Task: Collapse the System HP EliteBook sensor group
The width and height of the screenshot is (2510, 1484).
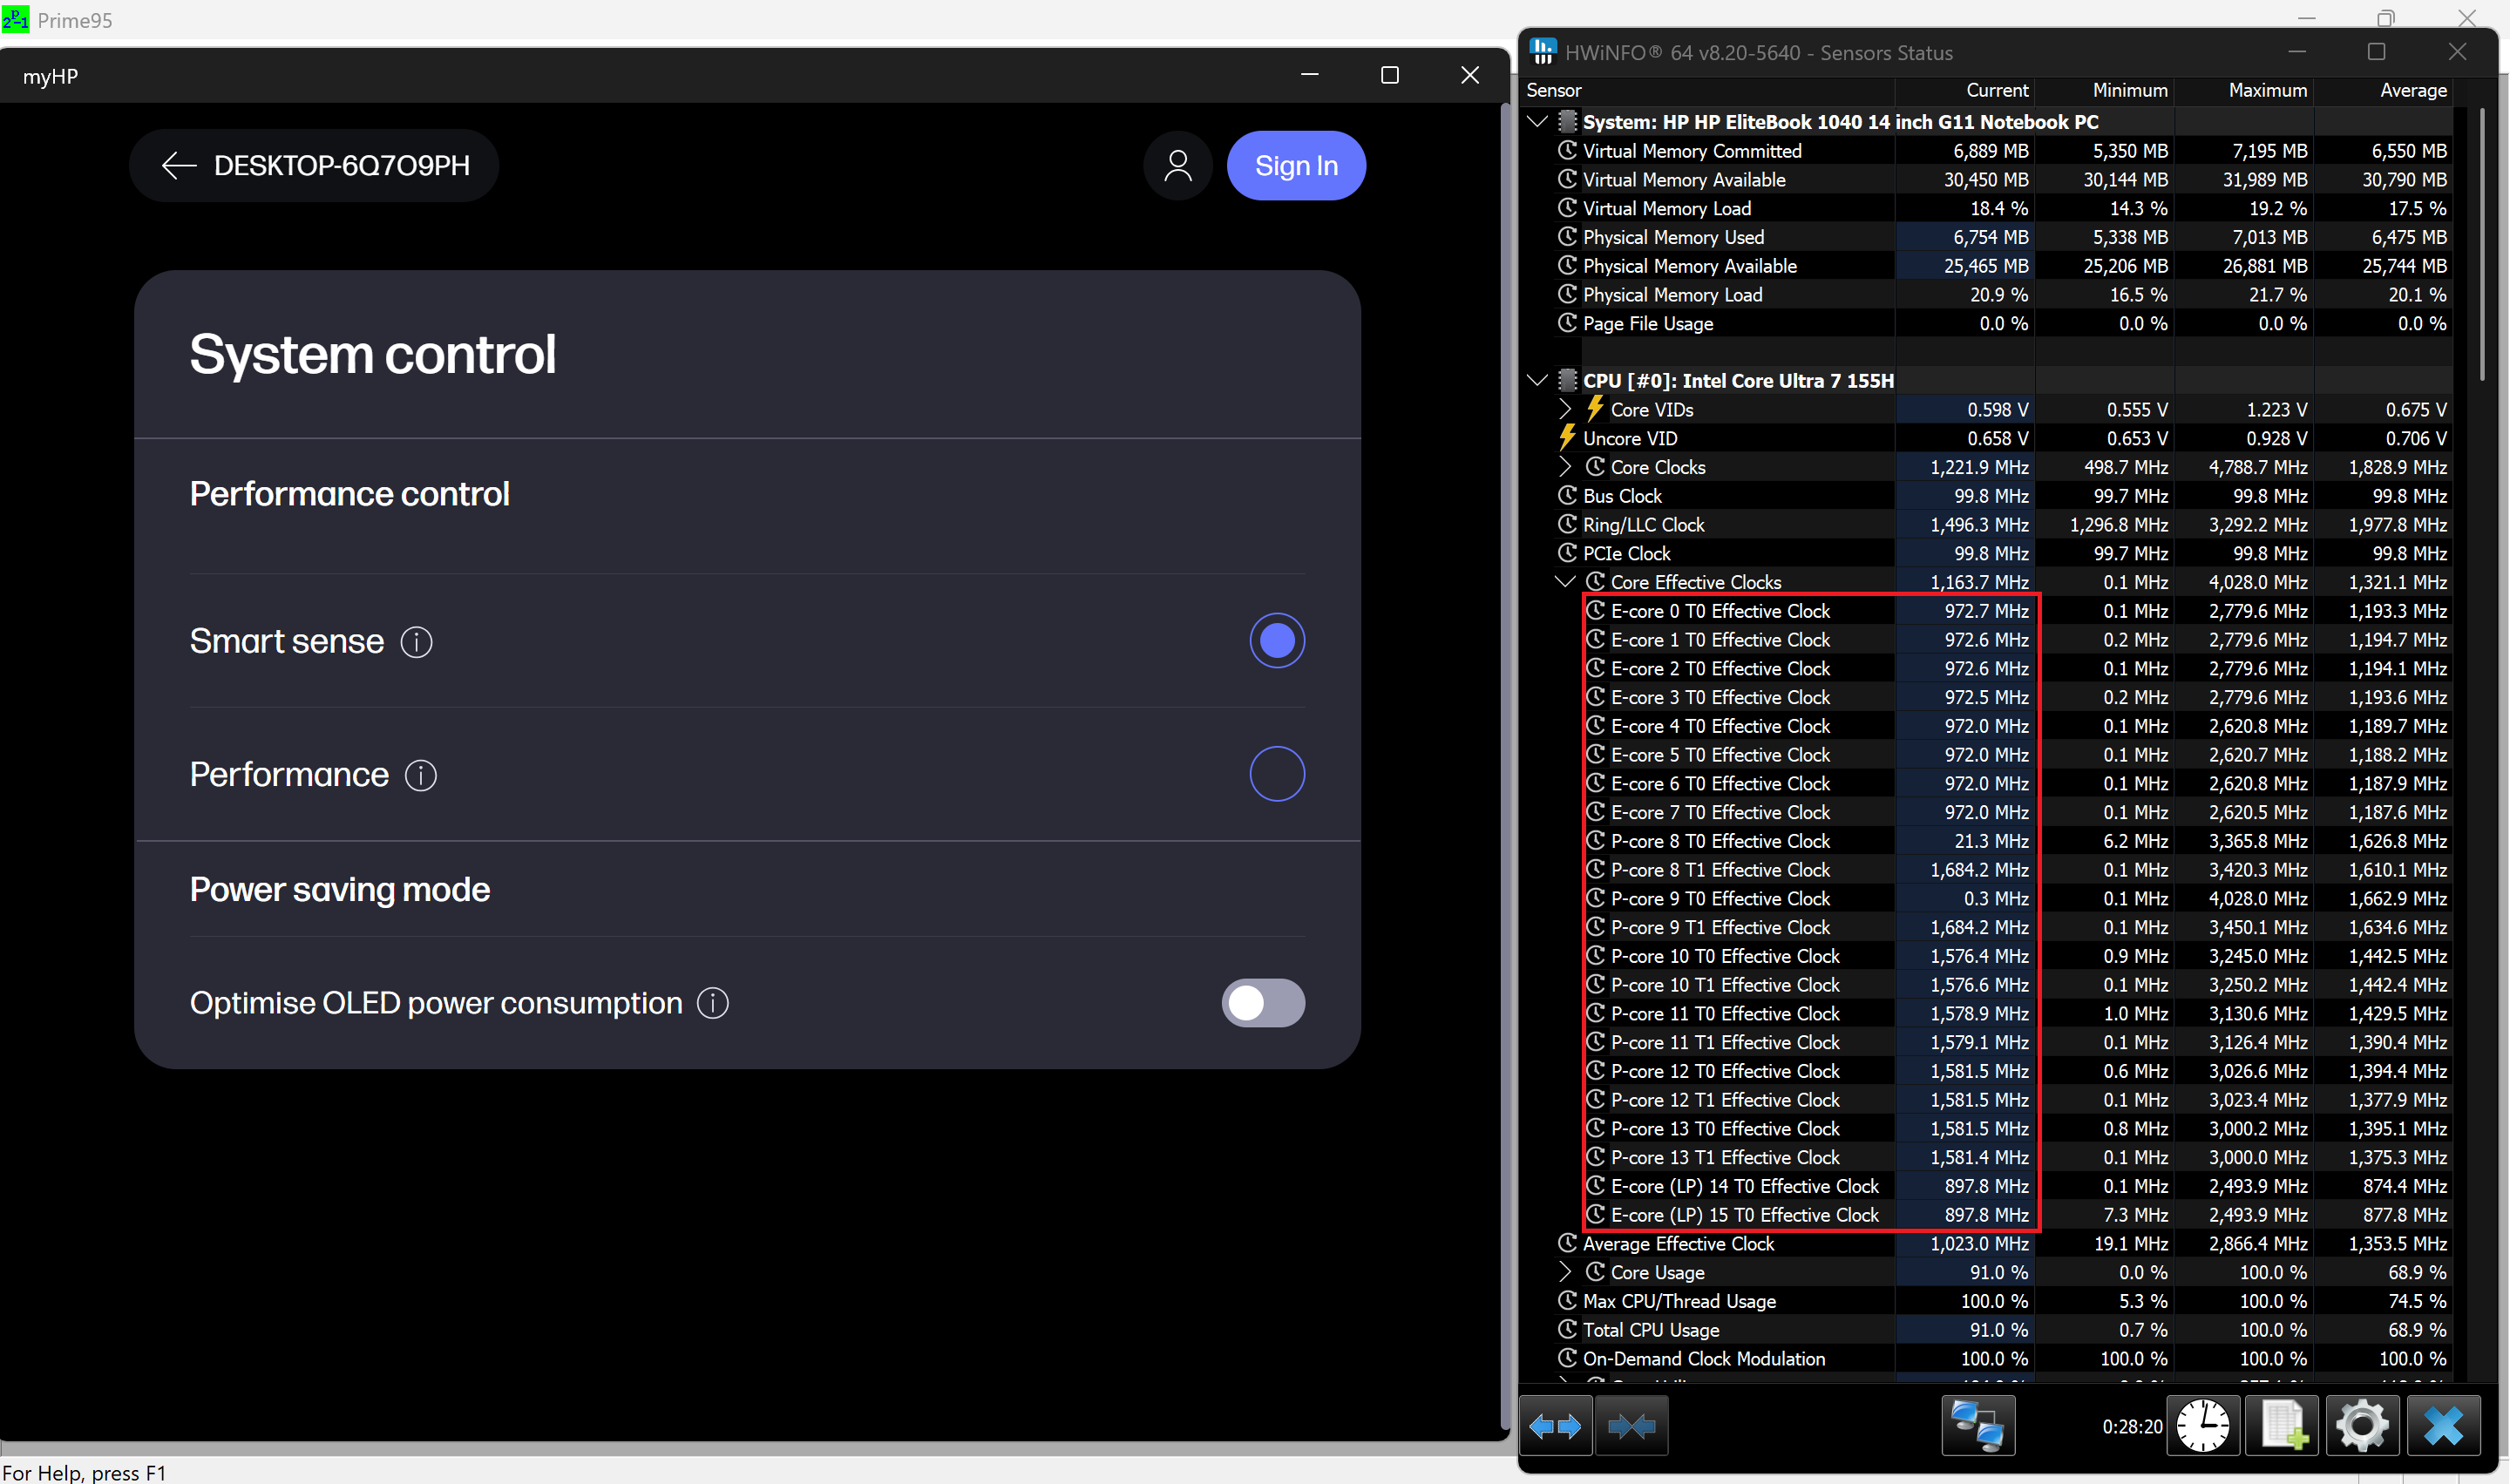Action: [1538, 122]
